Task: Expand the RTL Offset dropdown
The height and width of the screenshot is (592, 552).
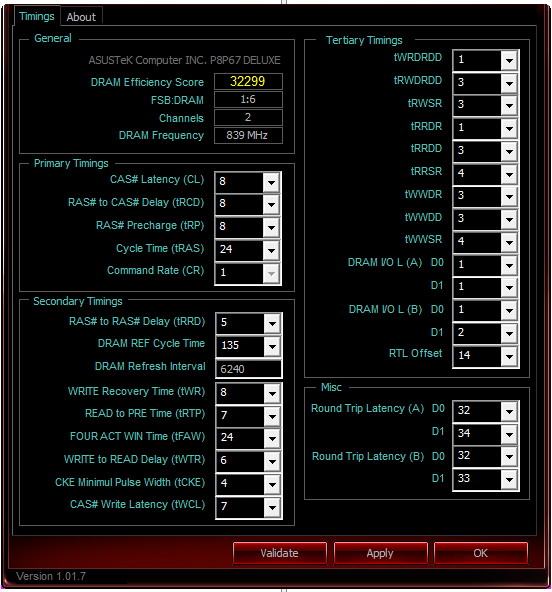Action: [x=509, y=356]
